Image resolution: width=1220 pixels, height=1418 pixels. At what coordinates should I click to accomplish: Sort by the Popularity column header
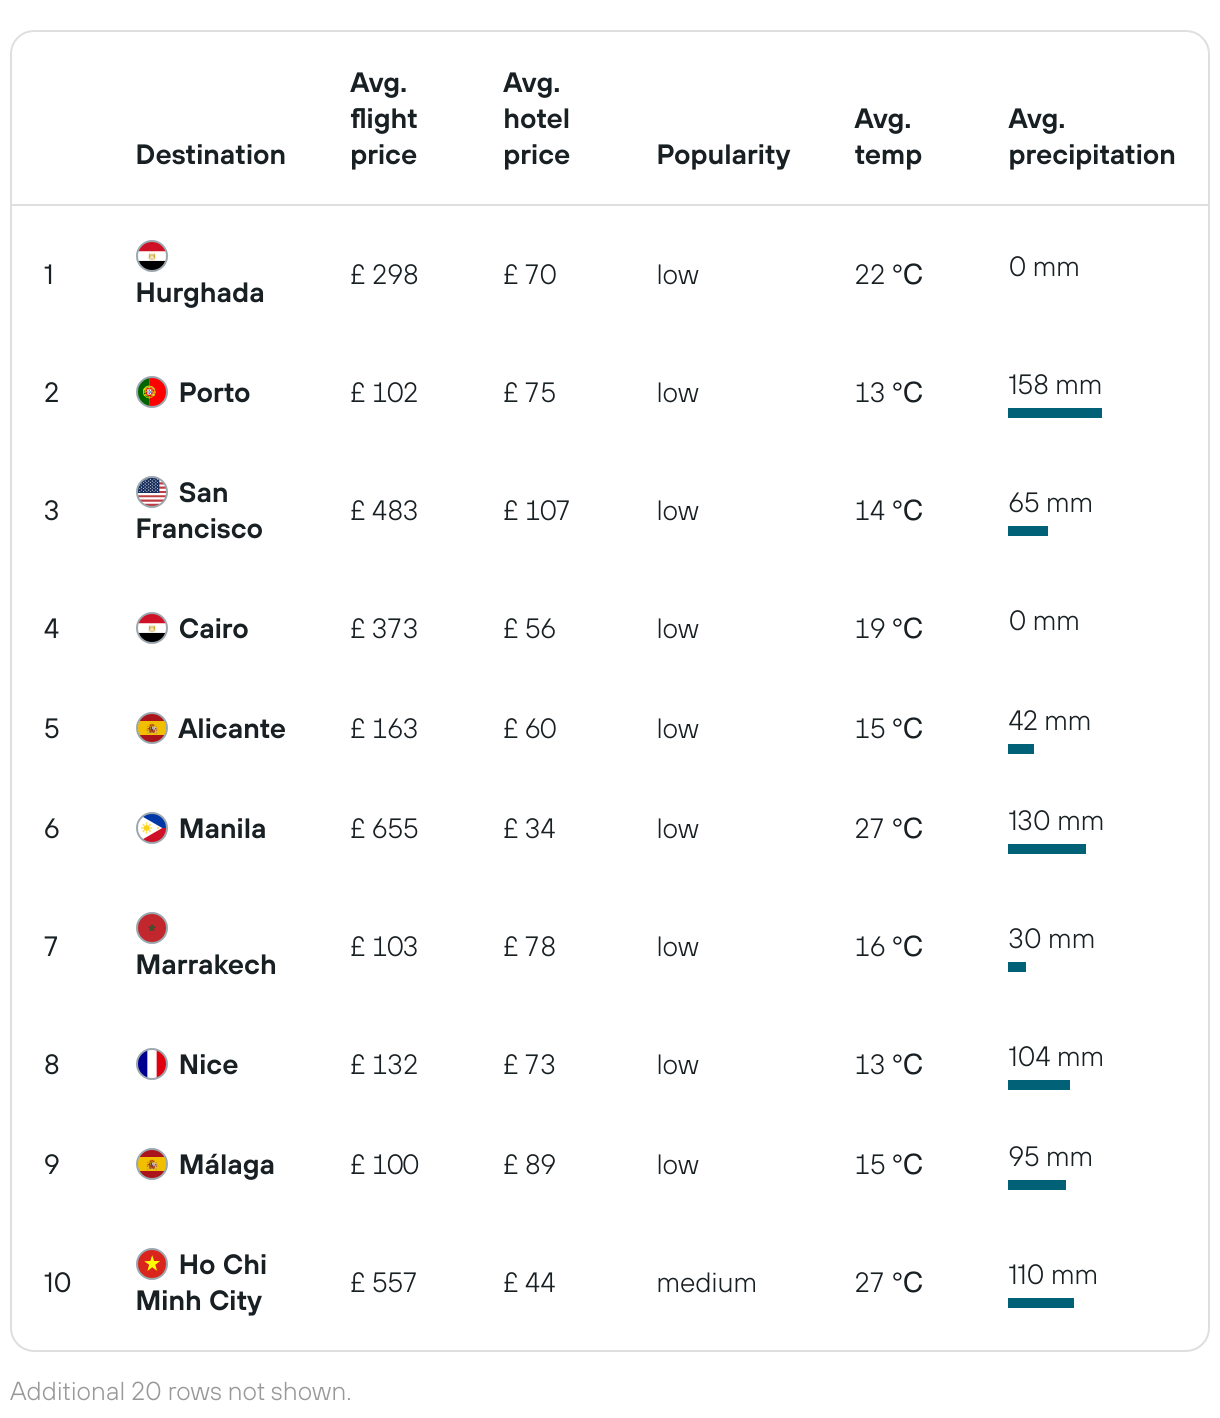[x=723, y=155]
